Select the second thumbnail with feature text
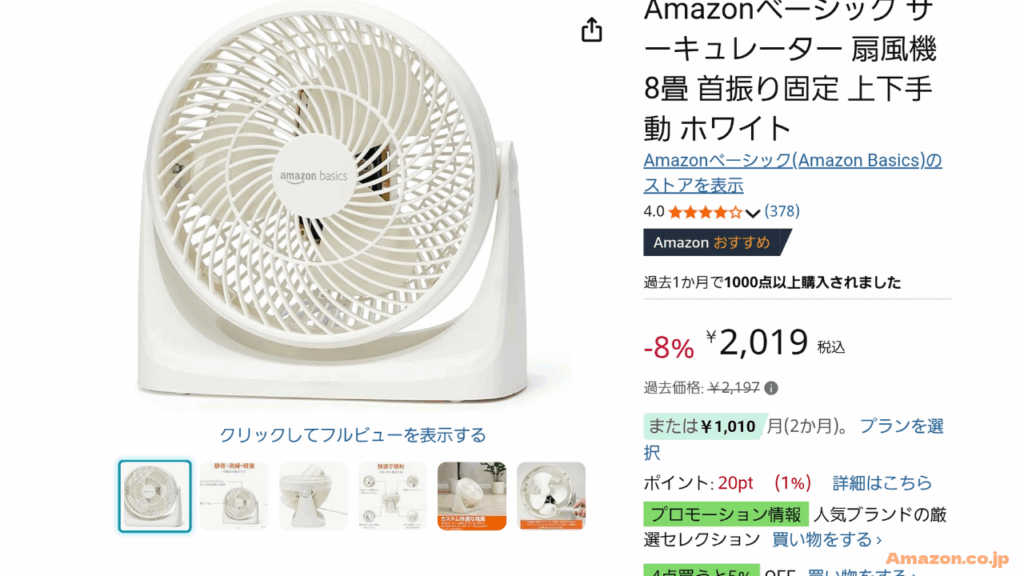The width and height of the screenshot is (1024, 576). 234,496
